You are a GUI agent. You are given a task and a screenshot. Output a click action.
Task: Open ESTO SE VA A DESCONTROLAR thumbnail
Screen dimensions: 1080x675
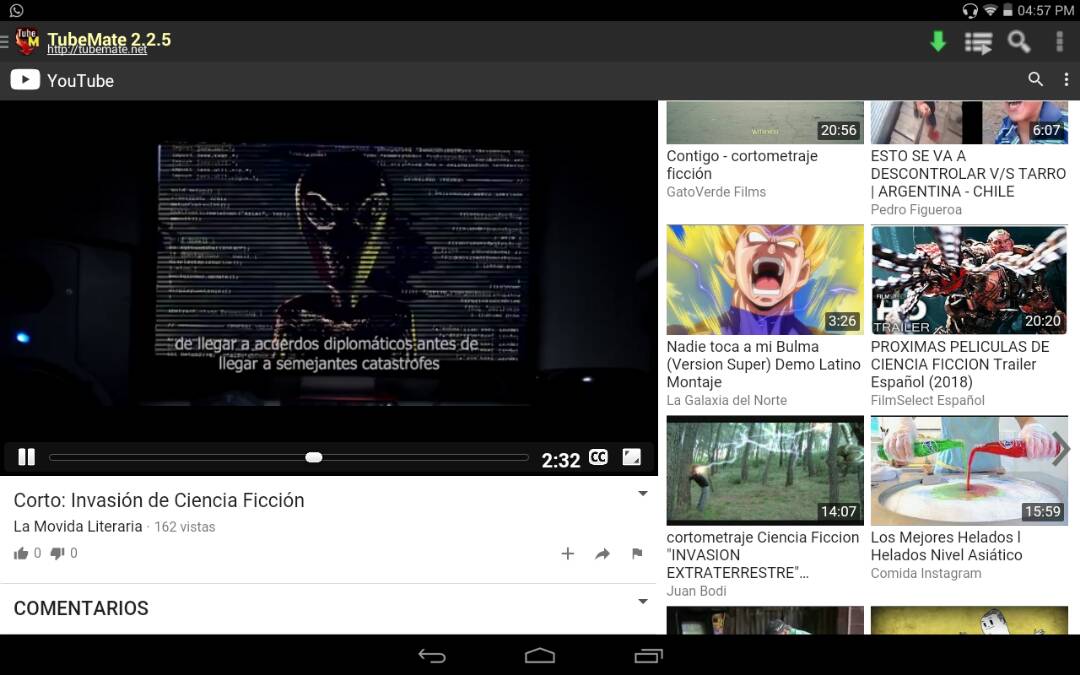pyautogui.click(x=969, y=122)
